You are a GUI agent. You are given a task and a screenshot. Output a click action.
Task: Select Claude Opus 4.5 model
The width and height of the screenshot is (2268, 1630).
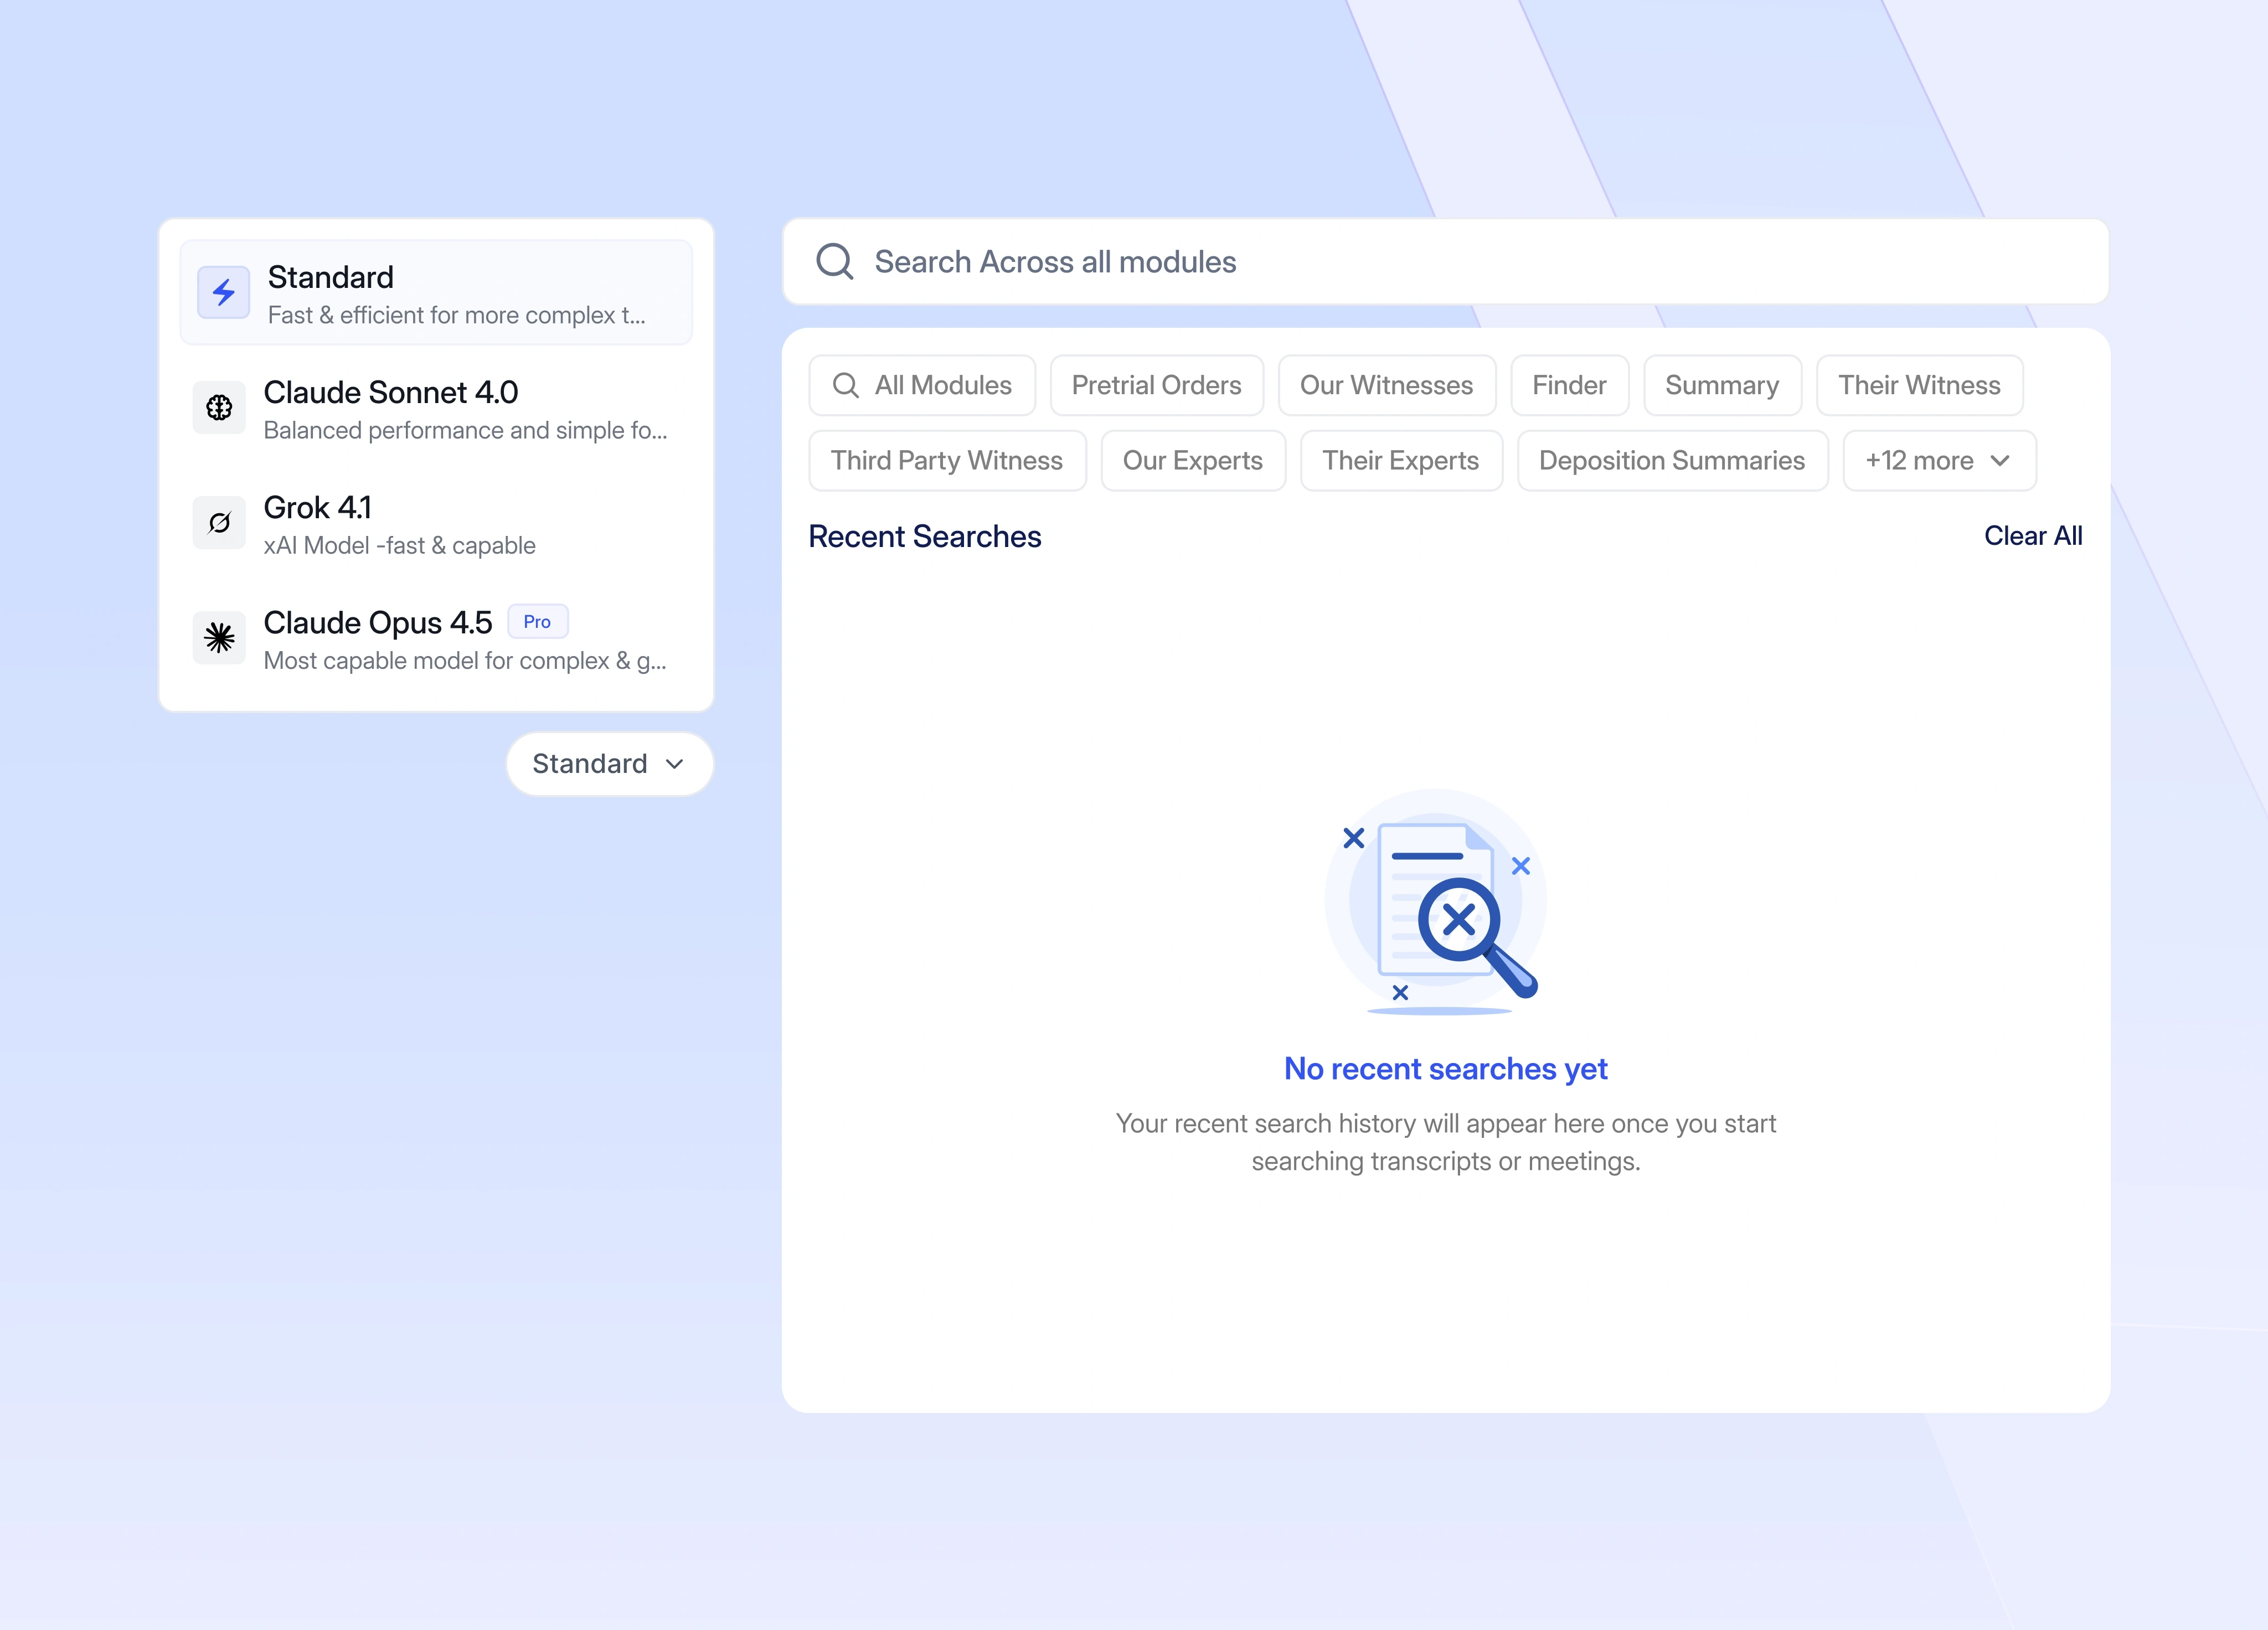pos(436,639)
